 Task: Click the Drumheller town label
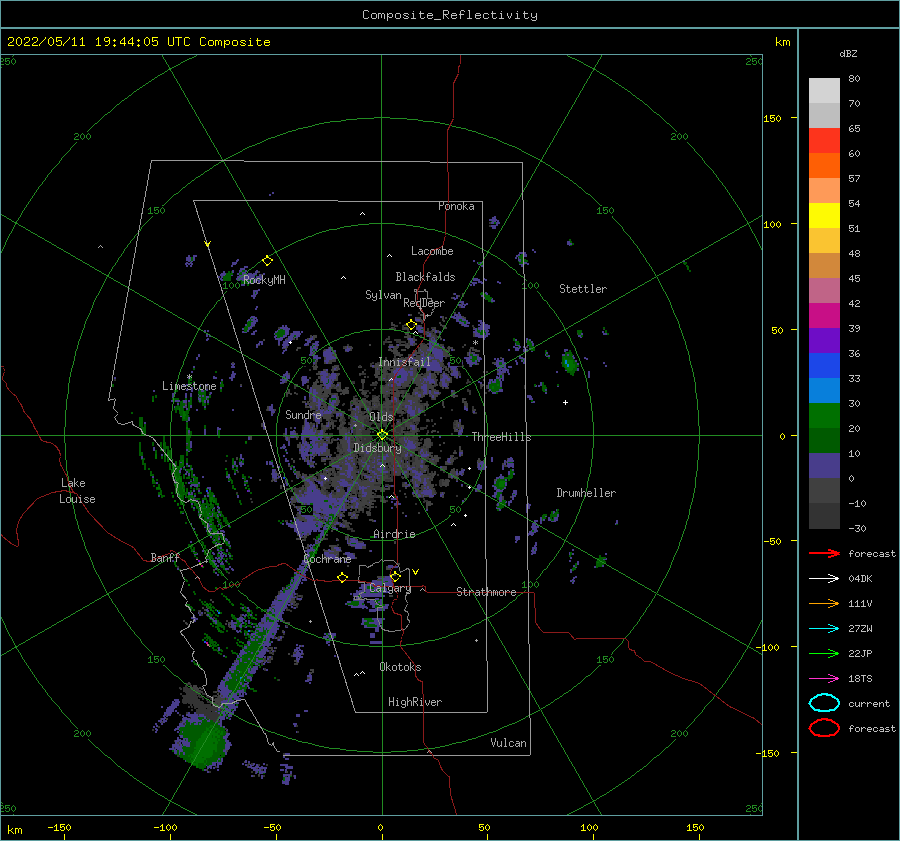click(586, 493)
